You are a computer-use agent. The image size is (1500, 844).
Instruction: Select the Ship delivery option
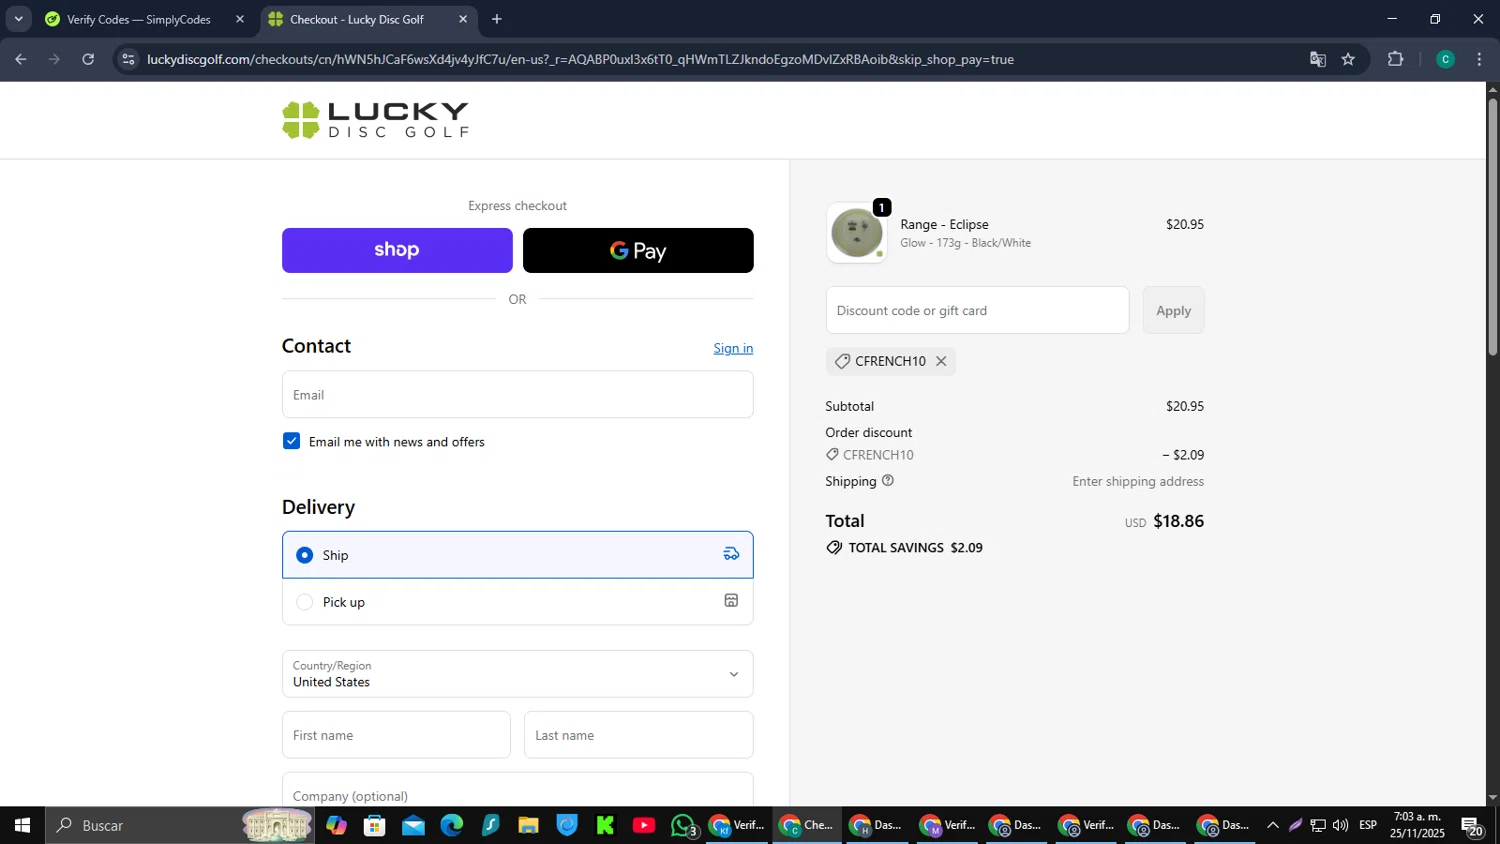[x=517, y=555]
